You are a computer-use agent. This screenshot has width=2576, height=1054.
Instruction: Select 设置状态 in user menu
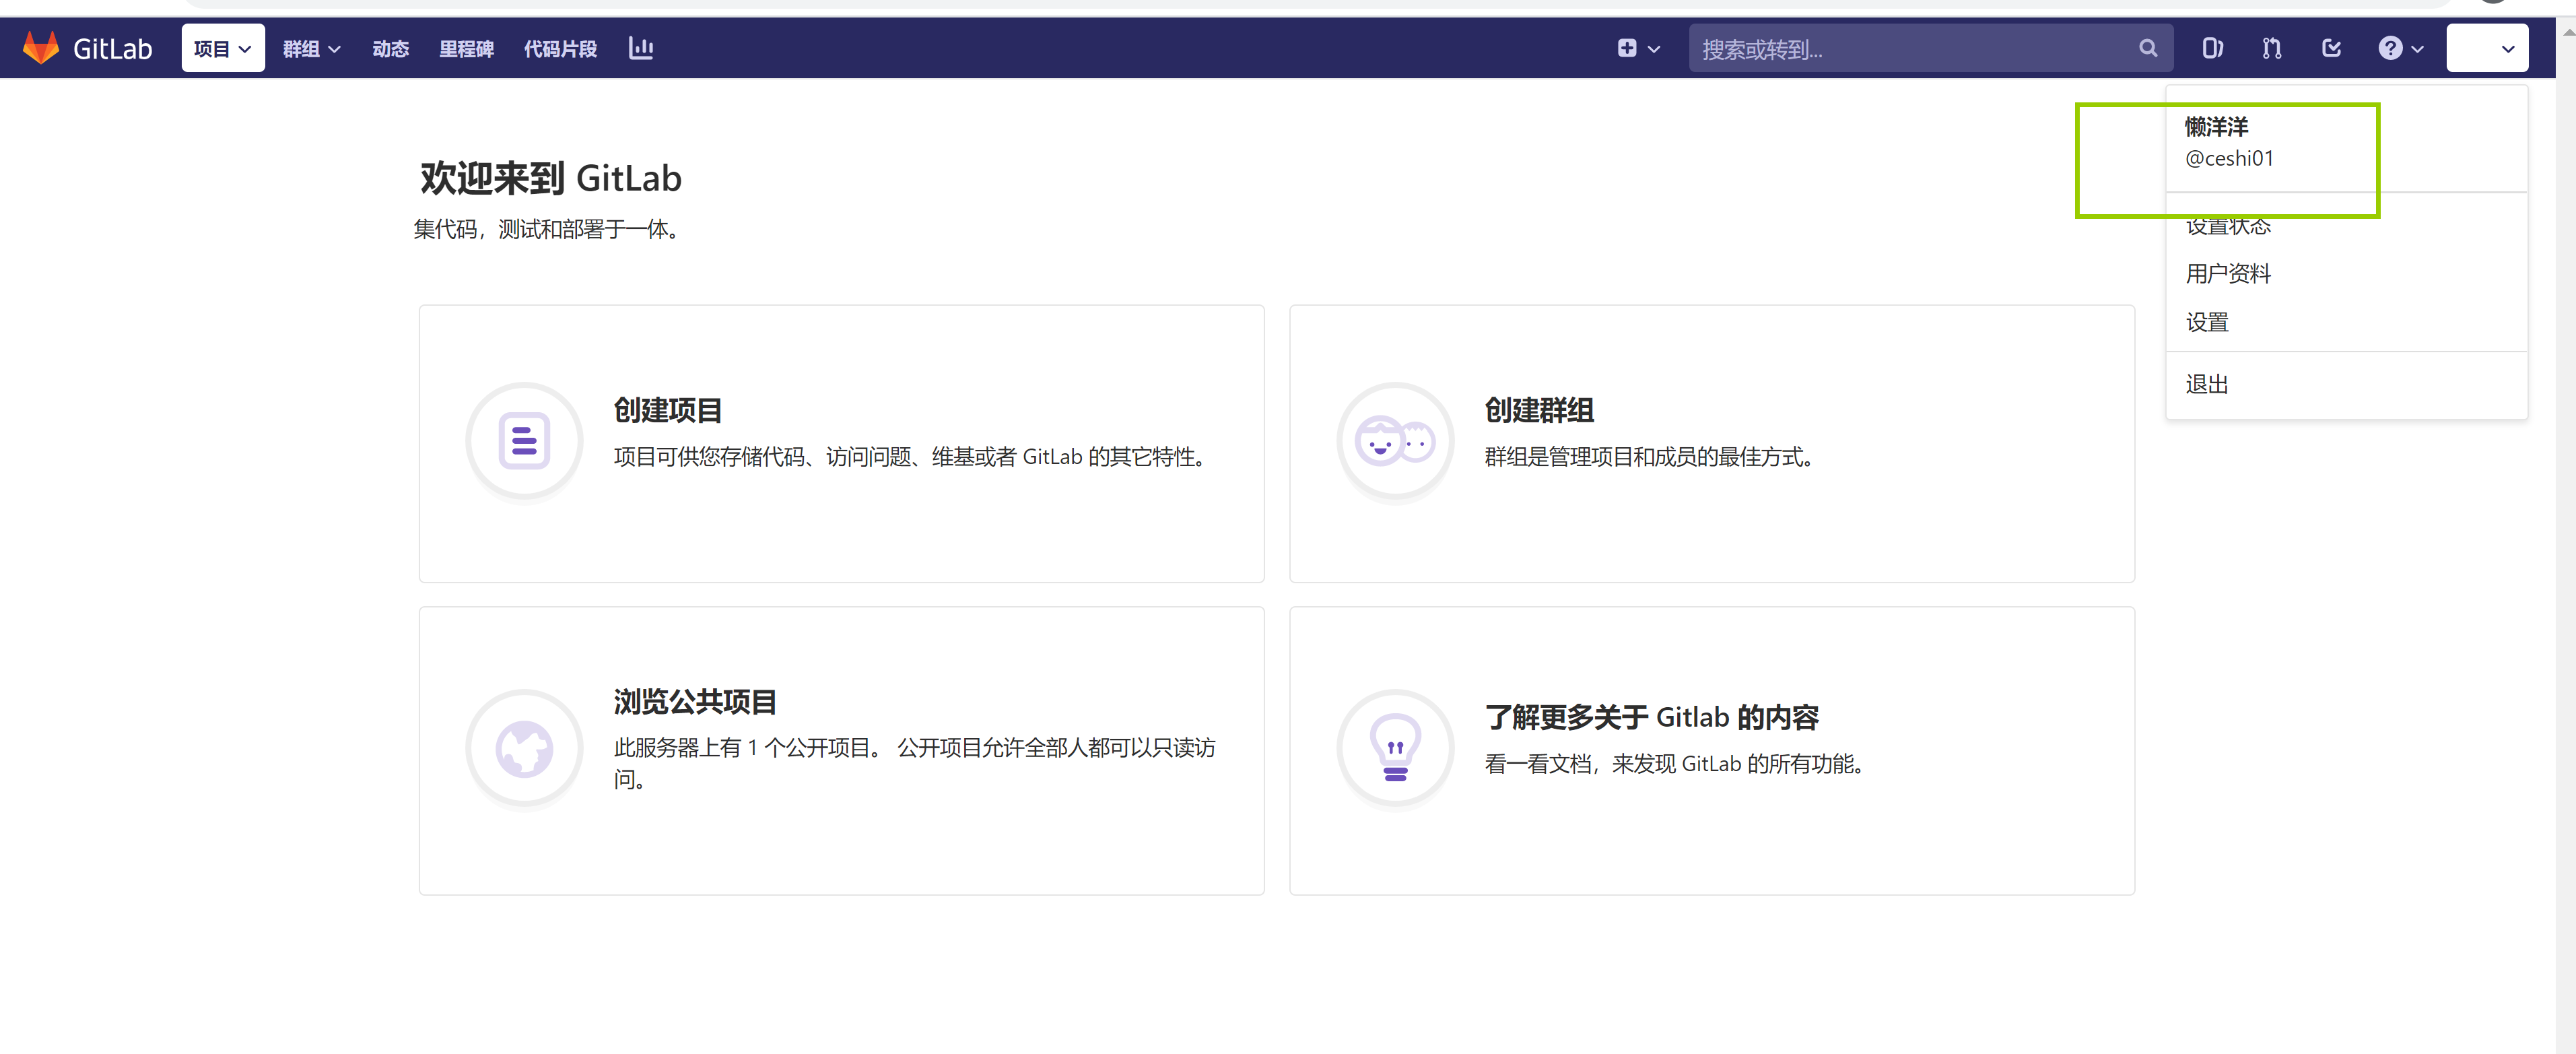pyautogui.click(x=2228, y=226)
